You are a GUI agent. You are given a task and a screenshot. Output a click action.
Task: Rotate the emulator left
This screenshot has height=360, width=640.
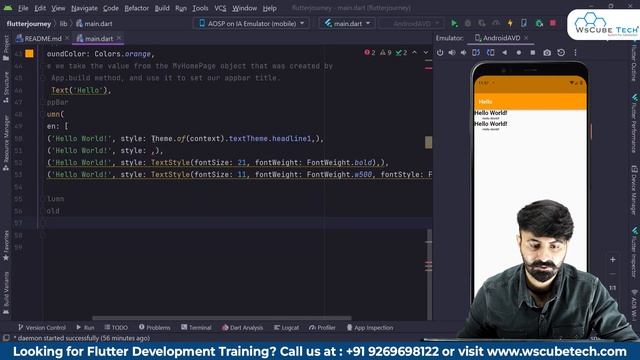[476, 53]
